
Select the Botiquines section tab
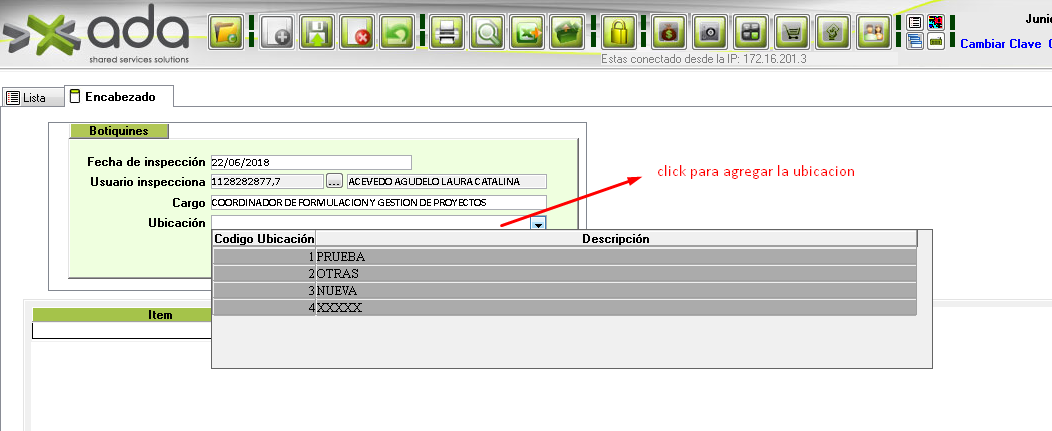(x=119, y=131)
